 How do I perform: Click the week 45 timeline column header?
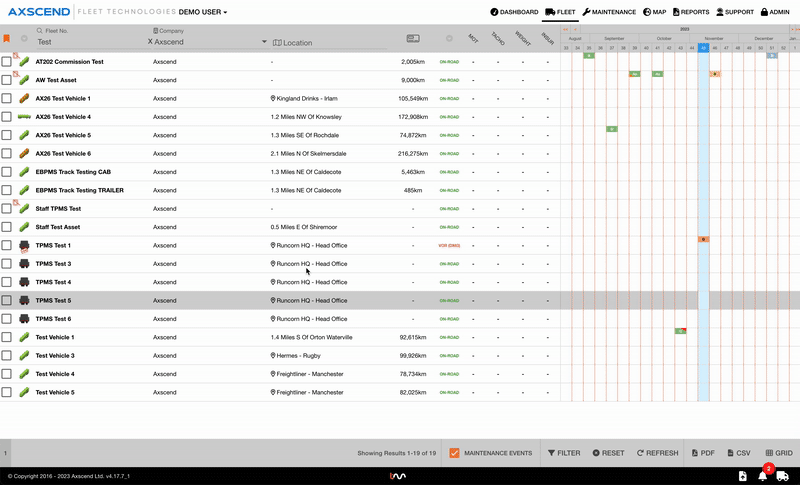coord(703,47)
